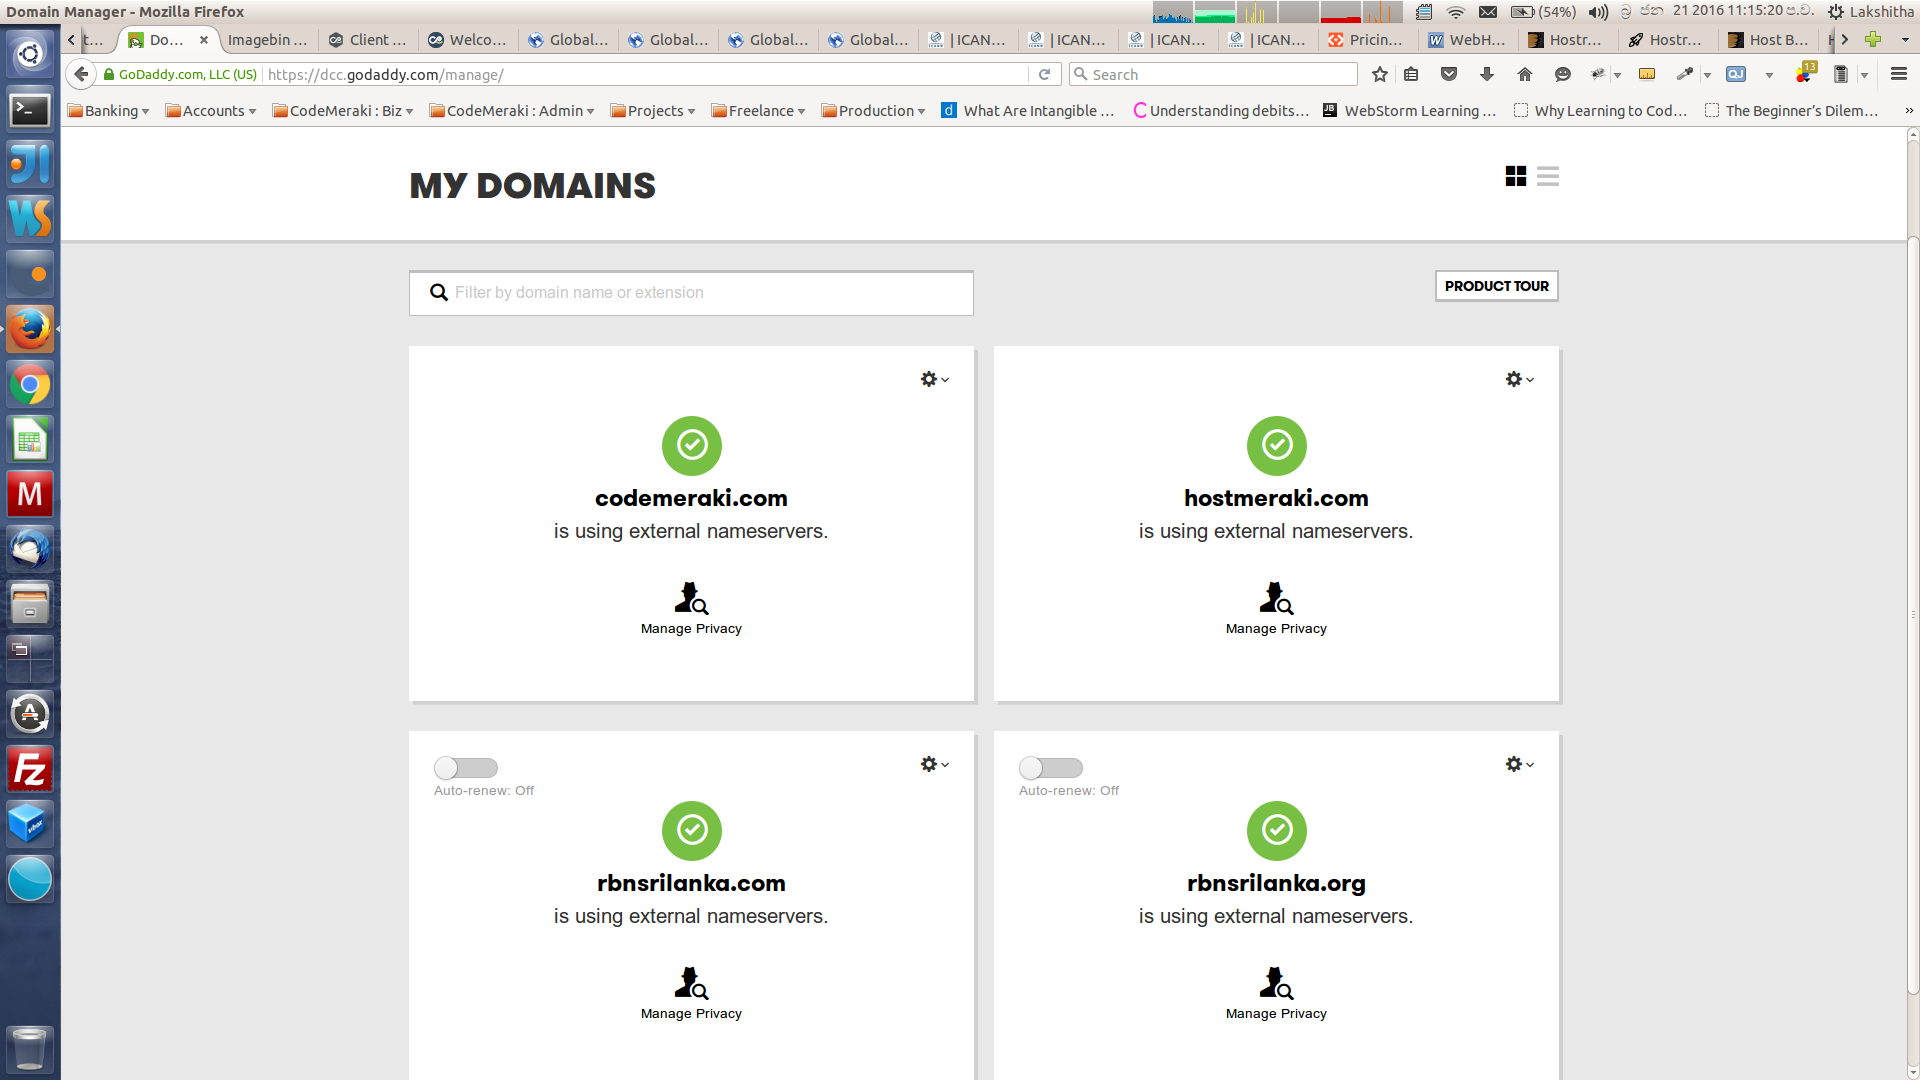
Task: Open the Banking bookmarks folder
Action: [108, 111]
